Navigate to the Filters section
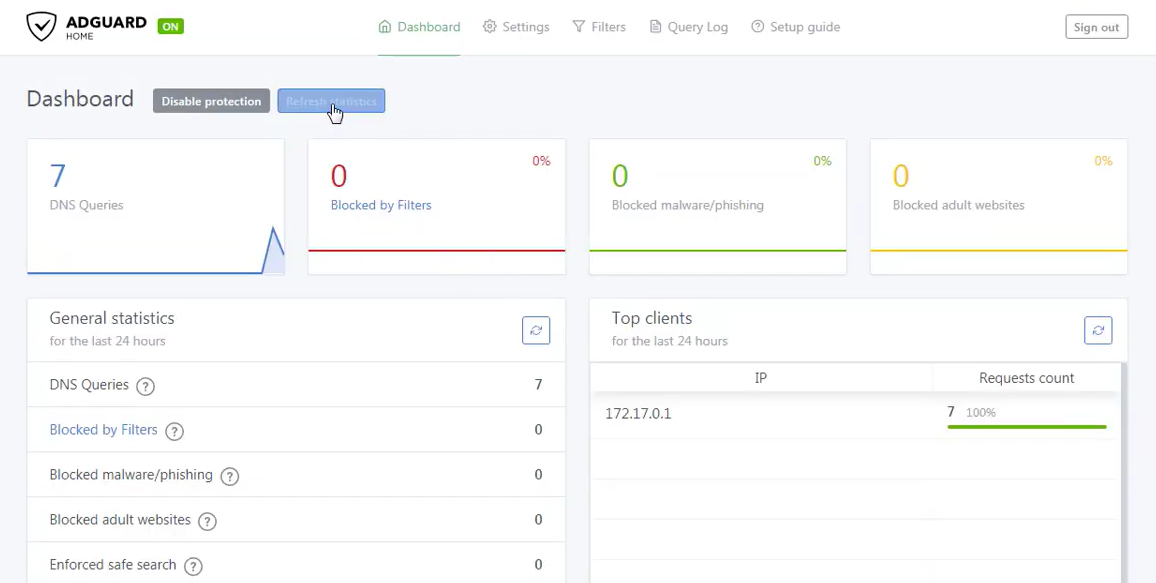The image size is (1156, 583). coord(608,26)
